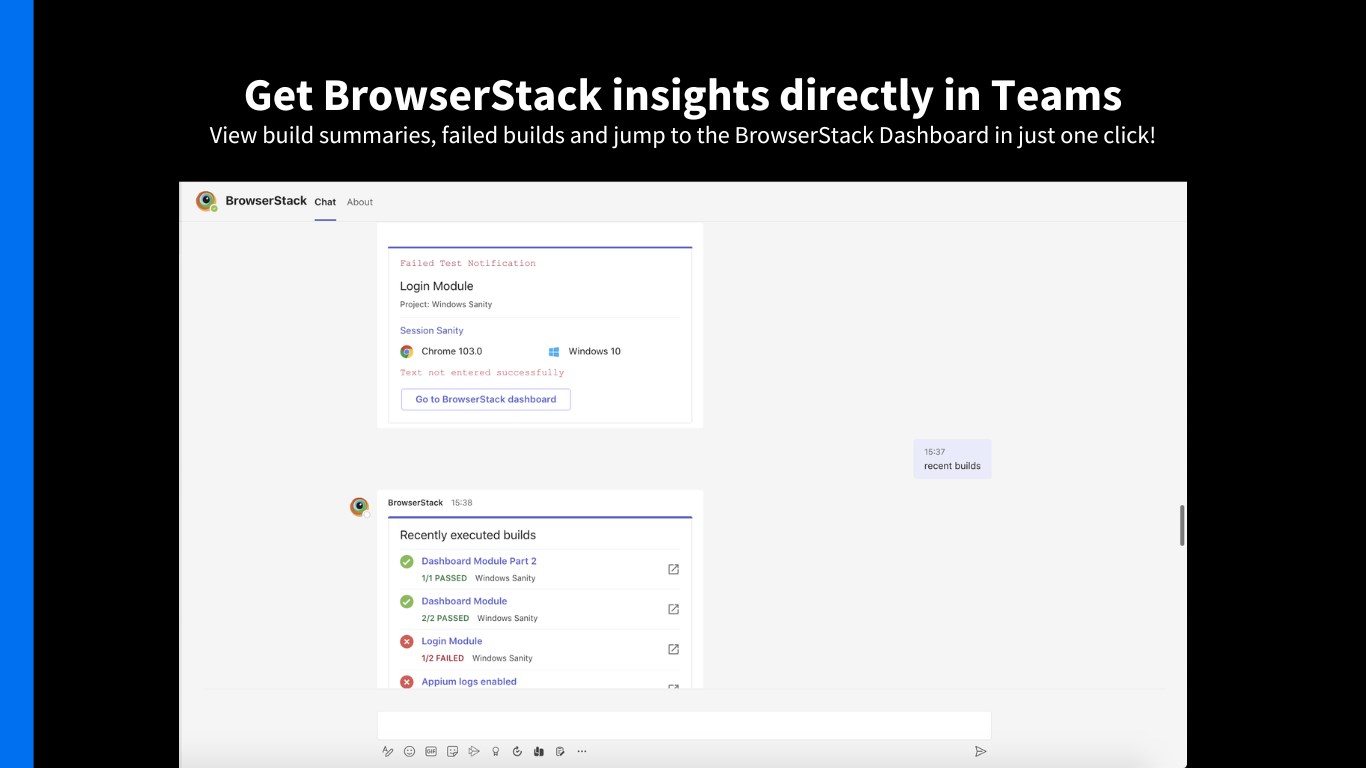This screenshot has height=768, width=1366.
Task: Click the Praise badge icon
Action: click(x=496, y=751)
